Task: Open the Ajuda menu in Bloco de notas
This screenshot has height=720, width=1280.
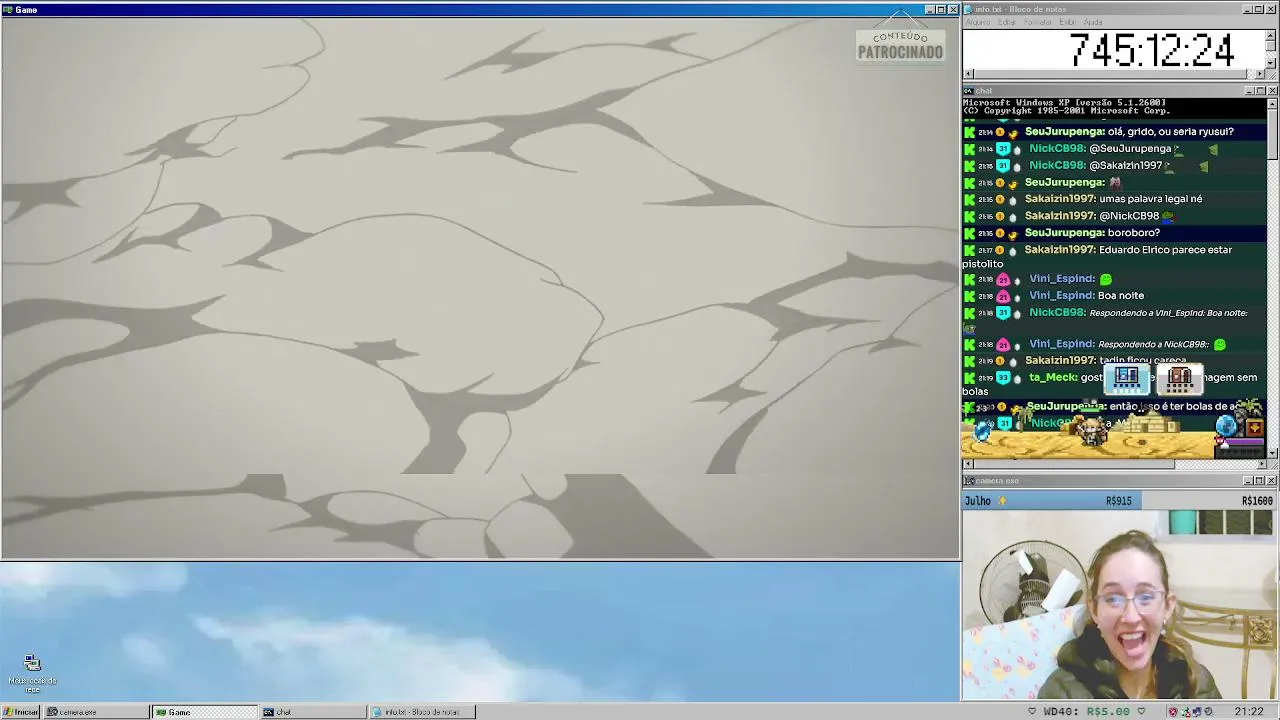Action: (1093, 22)
